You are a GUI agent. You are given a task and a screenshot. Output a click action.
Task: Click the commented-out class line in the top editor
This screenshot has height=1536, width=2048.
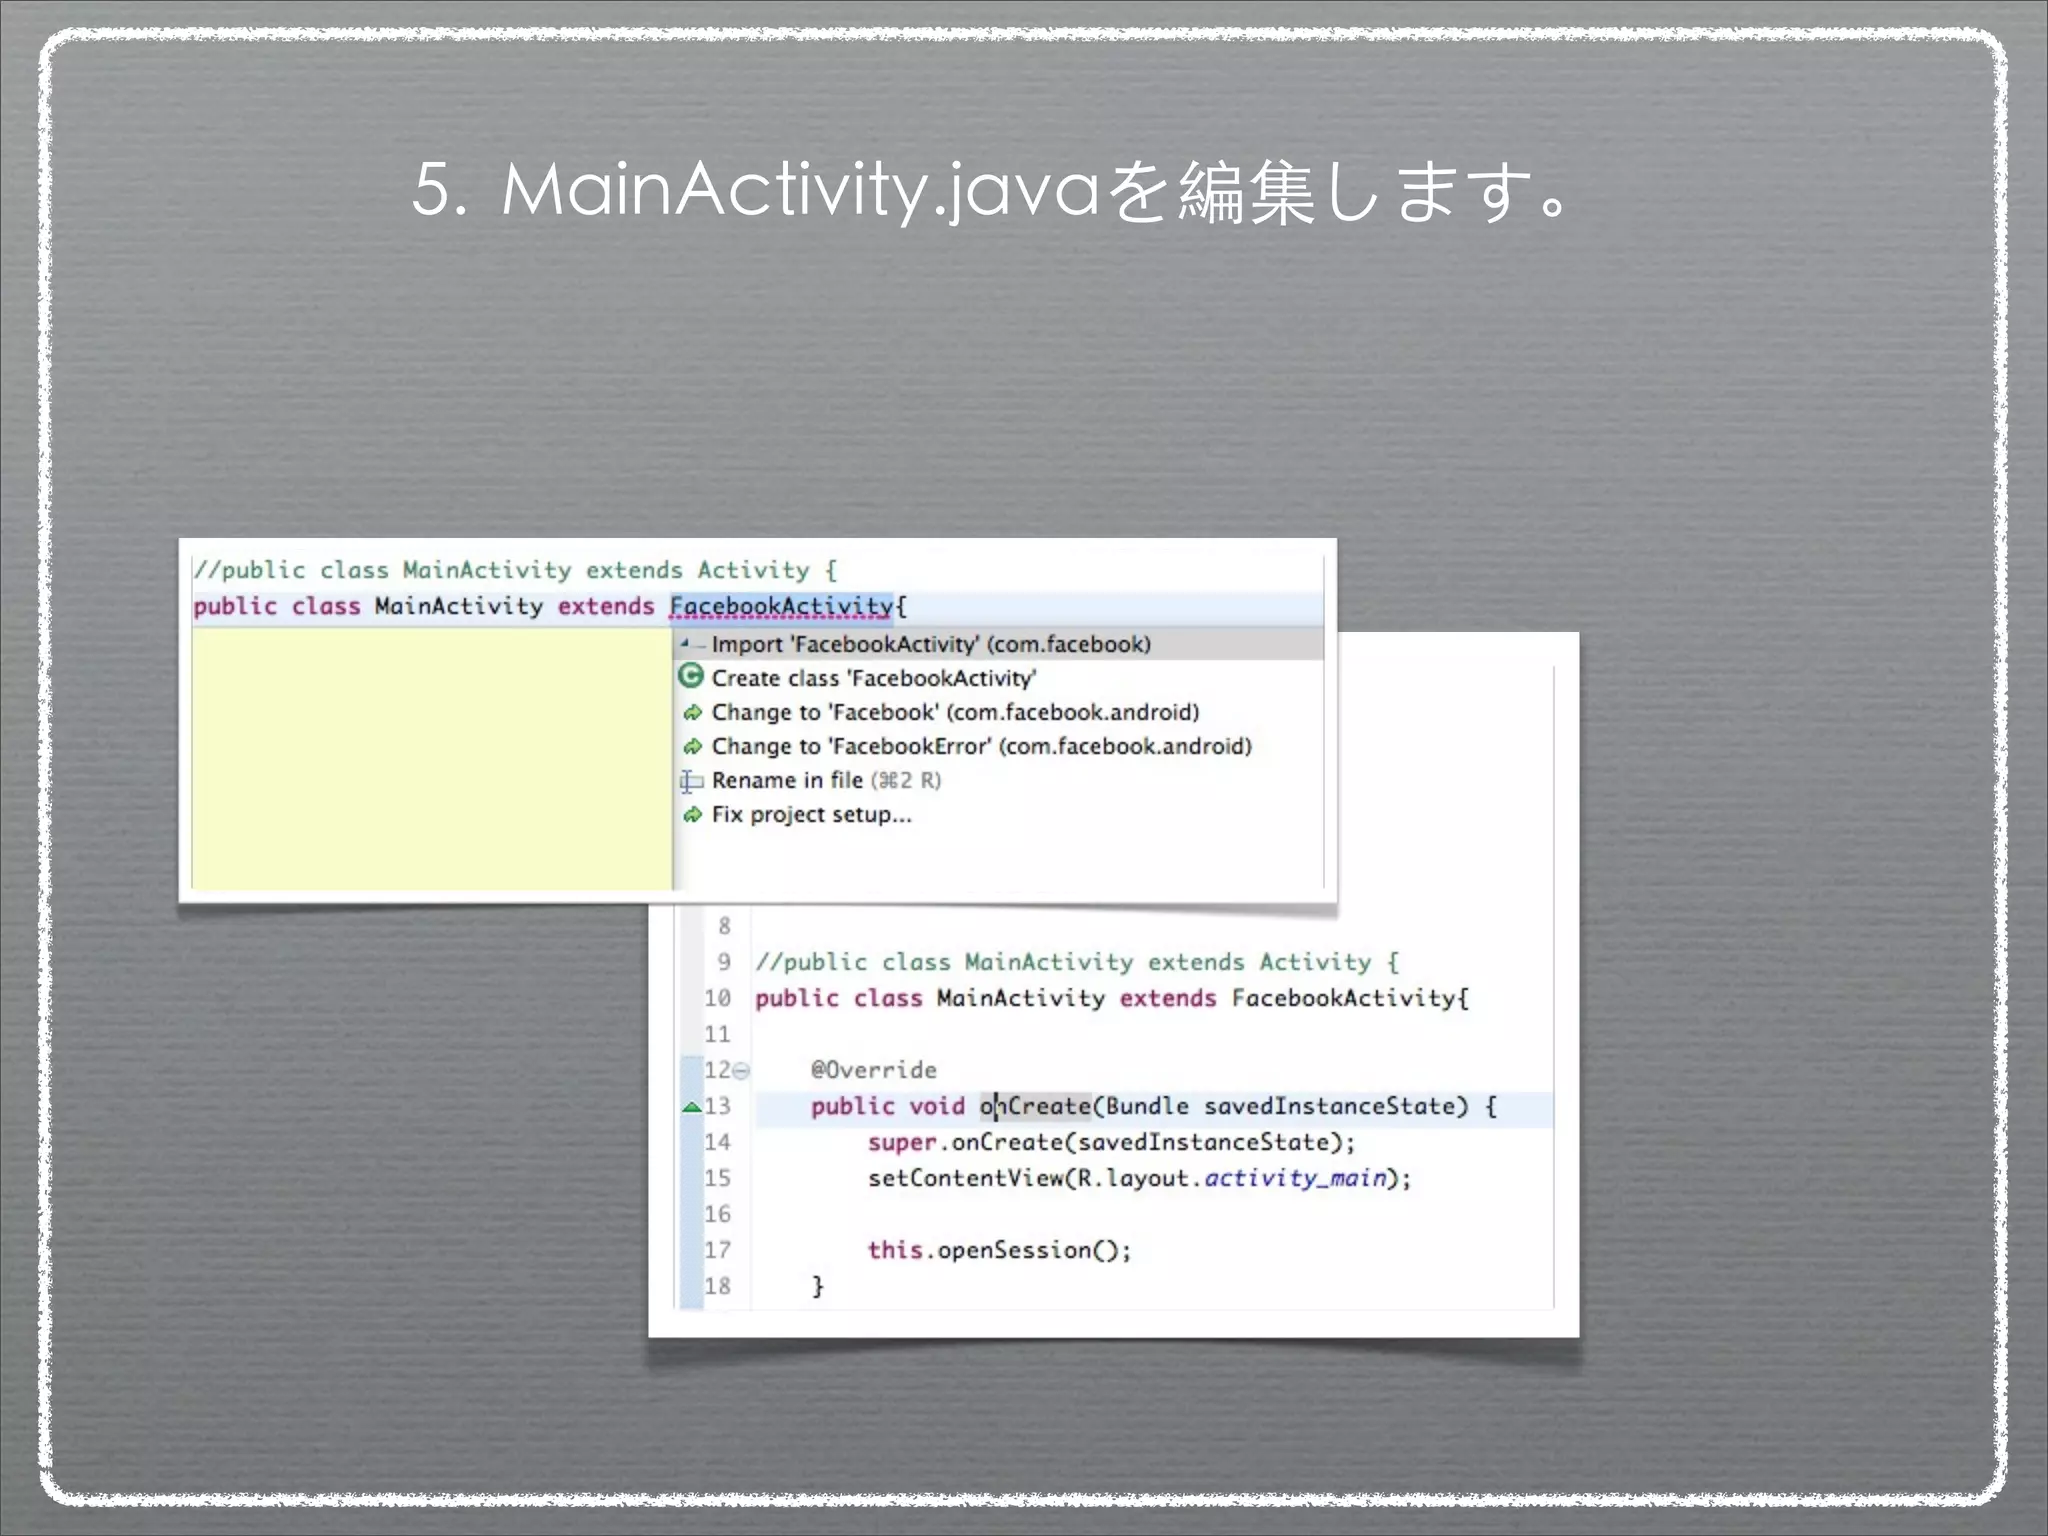pyautogui.click(x=515, y=570)
